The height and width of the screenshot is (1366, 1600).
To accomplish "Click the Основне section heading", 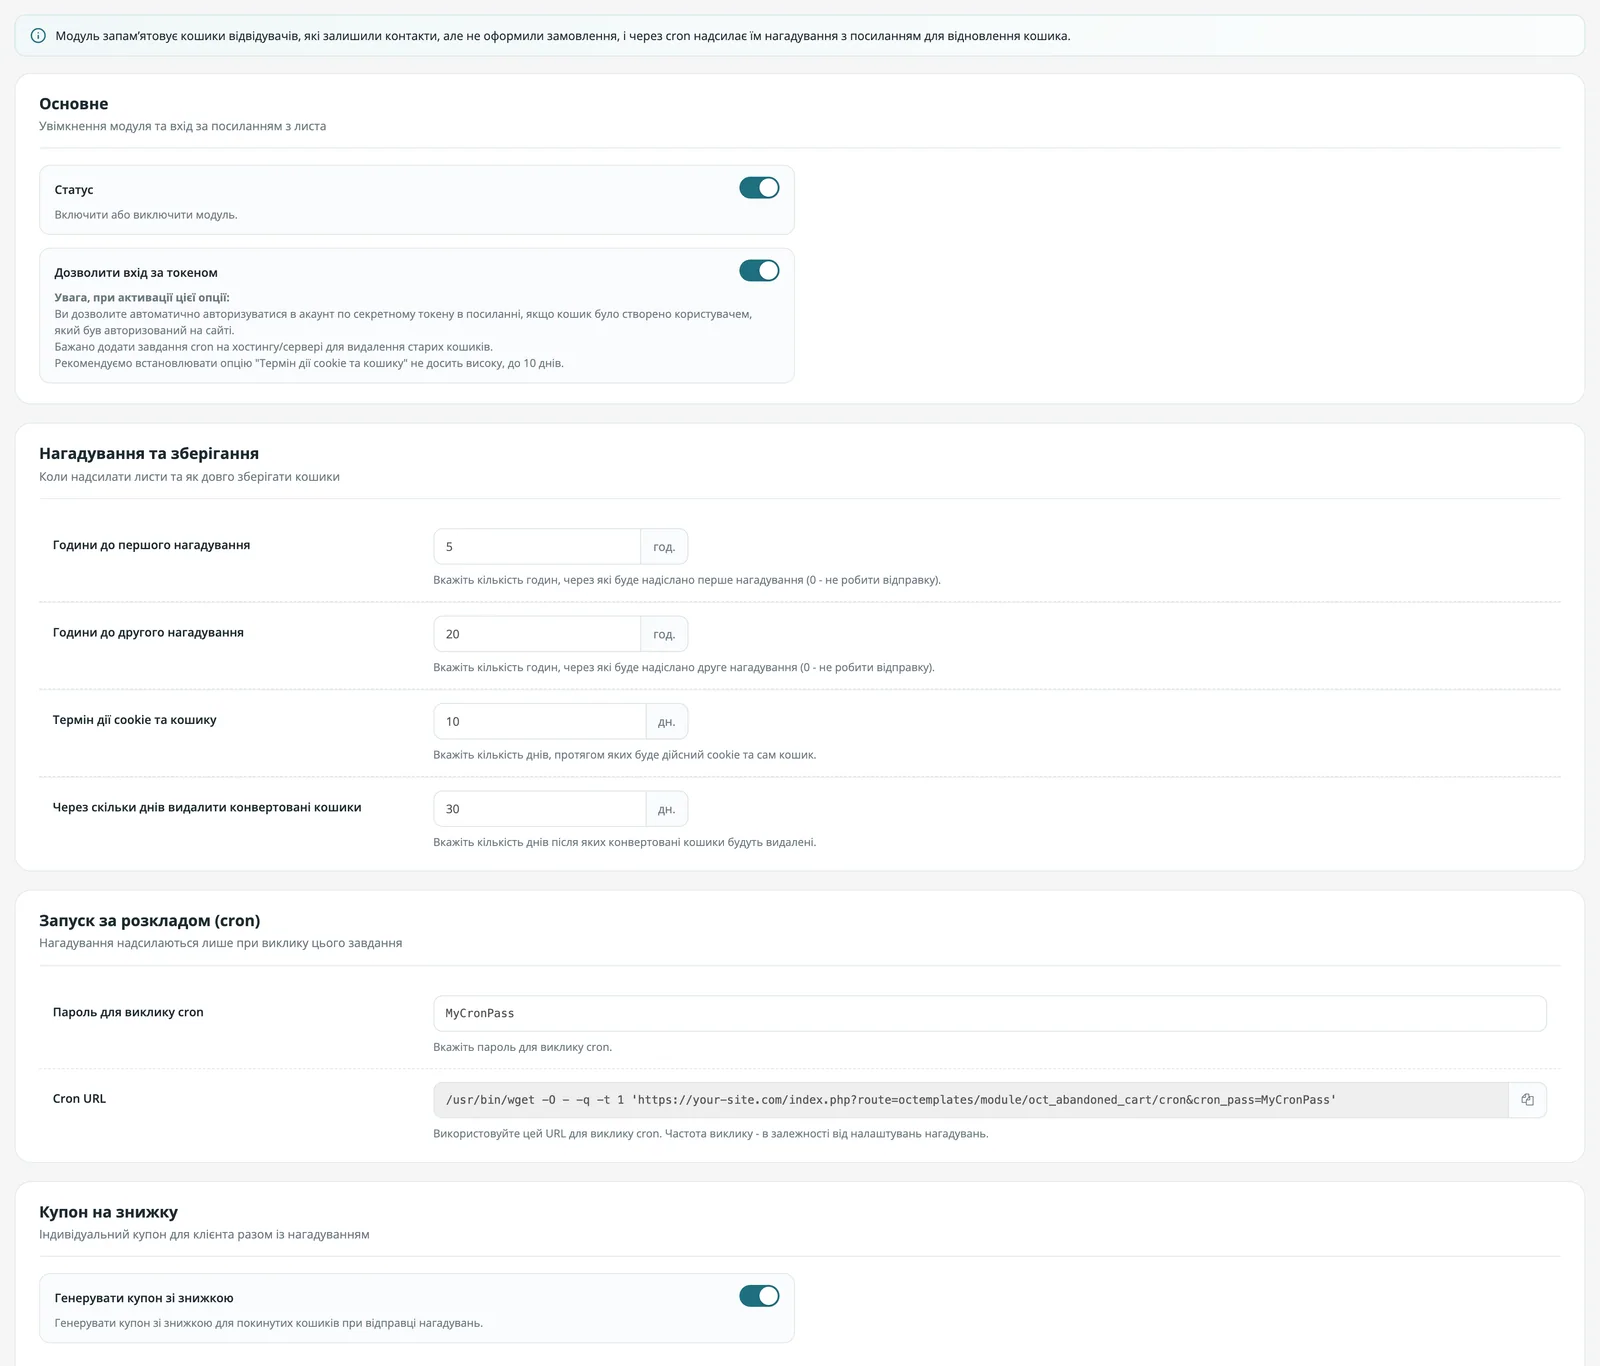I will coord(74,104).
